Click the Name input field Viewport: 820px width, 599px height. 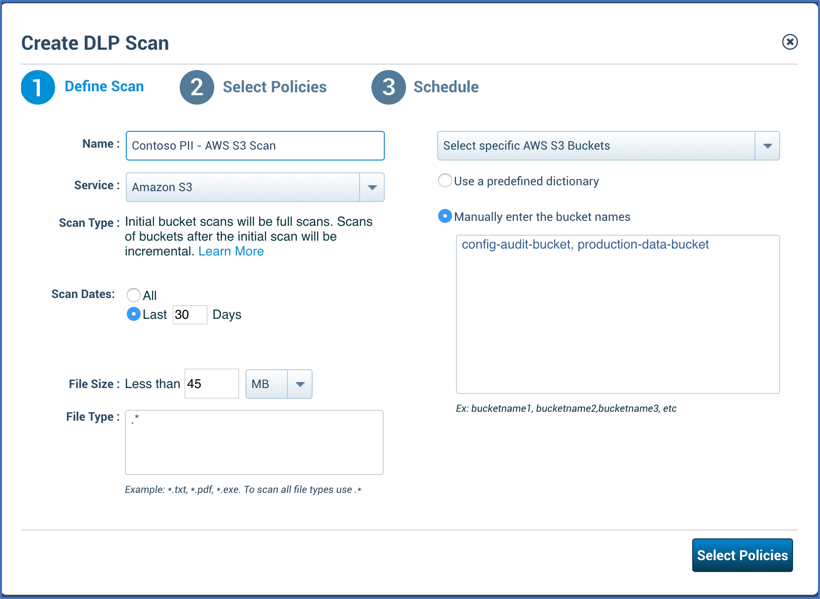(255, 145)
